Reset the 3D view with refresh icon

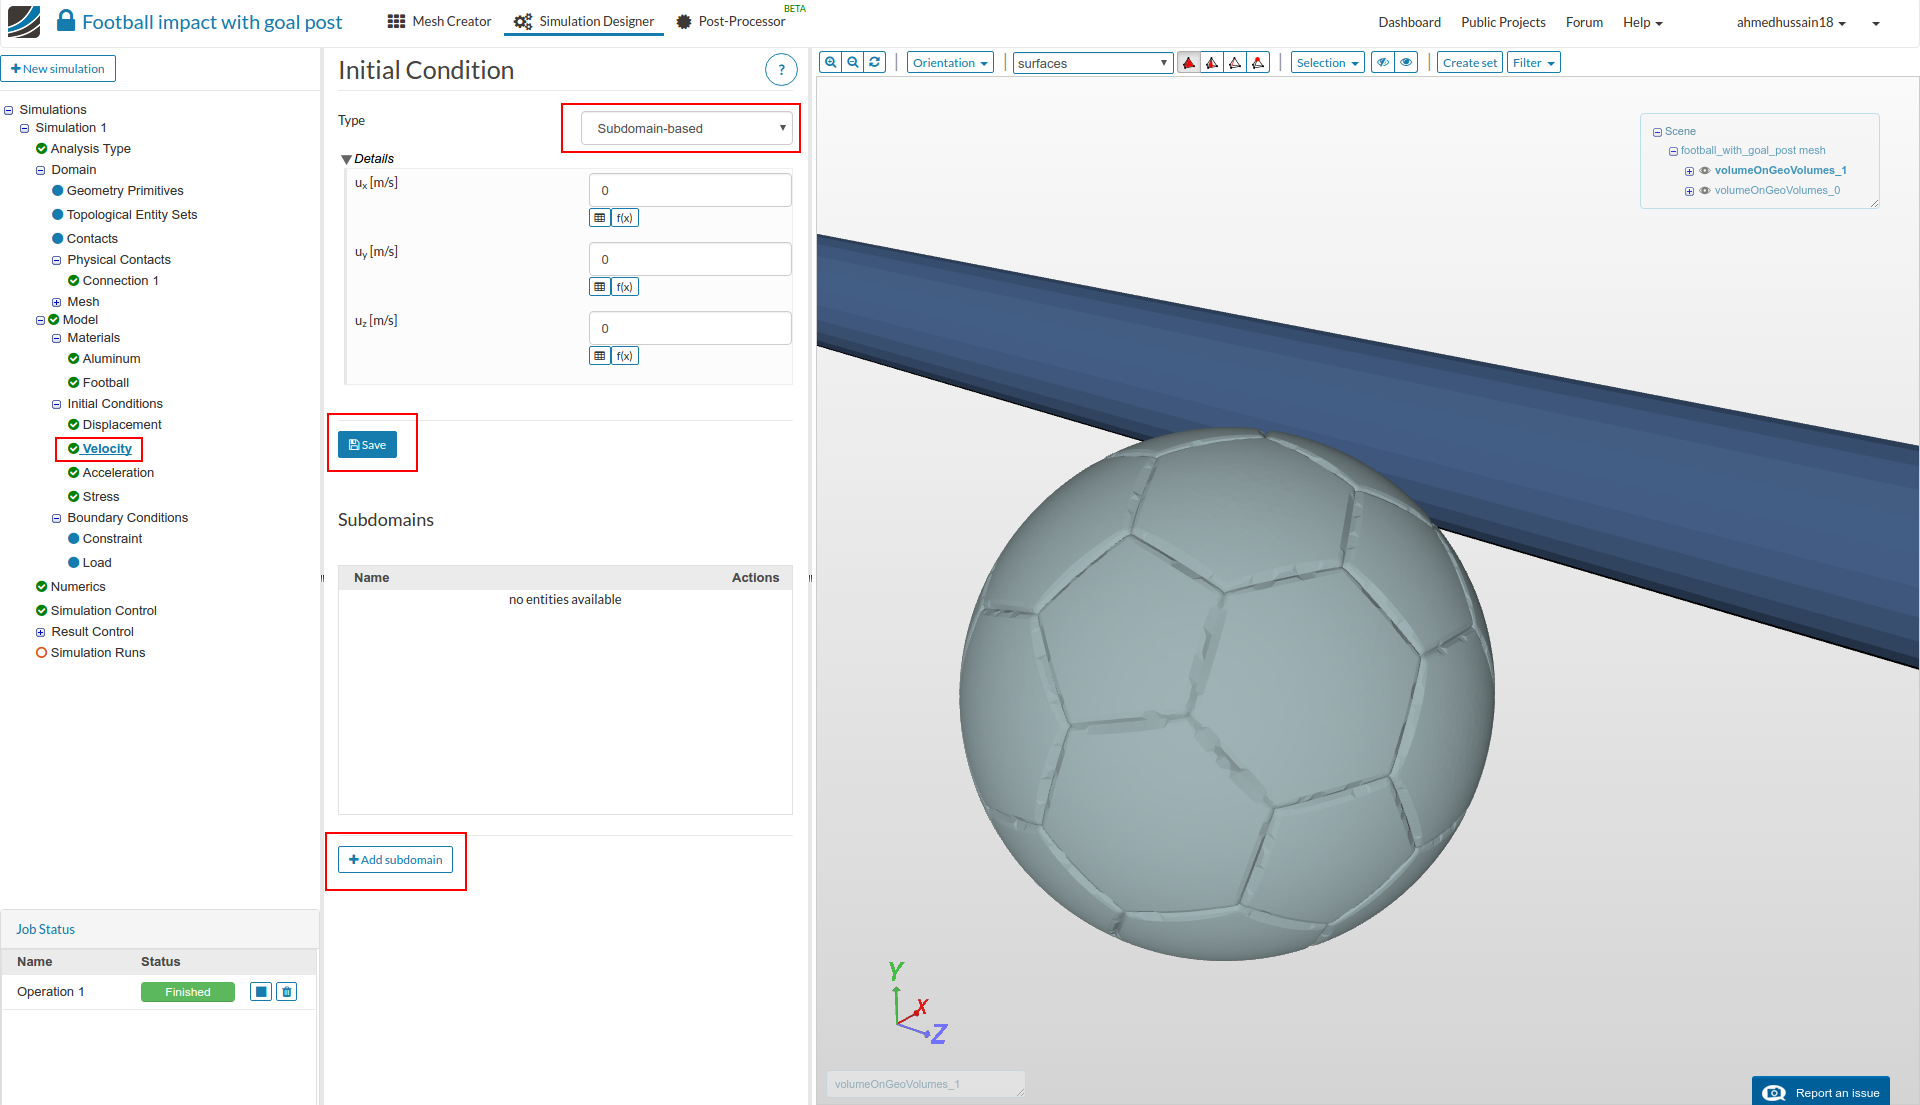pyautogui.click(x=875, y=62)
